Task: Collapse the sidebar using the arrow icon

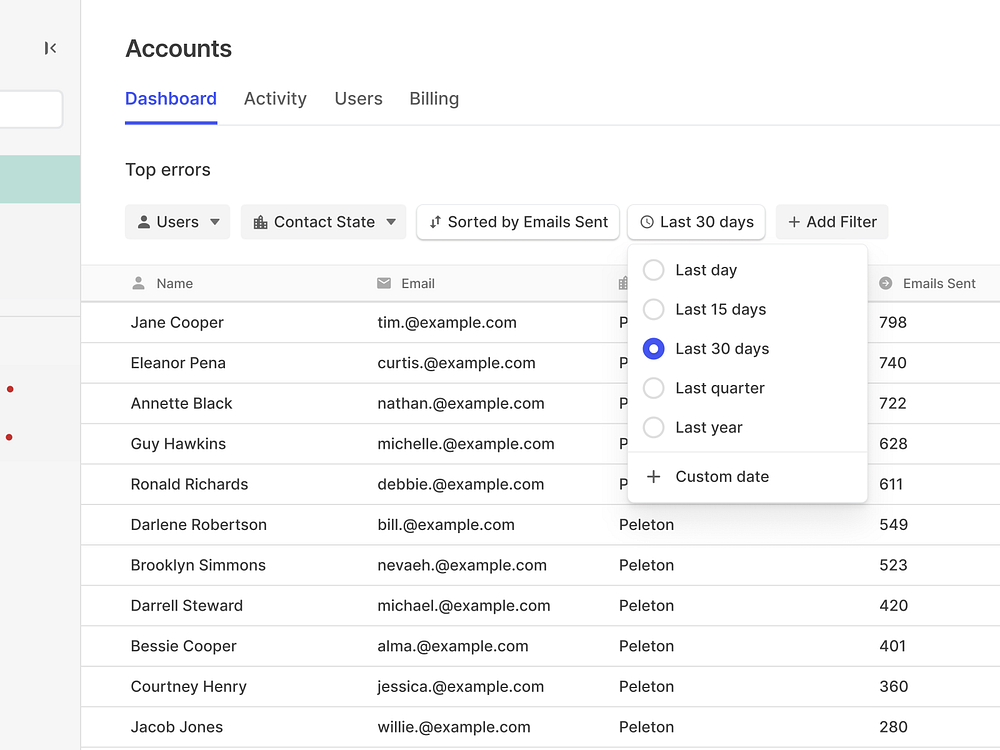Action: point(50,48)
